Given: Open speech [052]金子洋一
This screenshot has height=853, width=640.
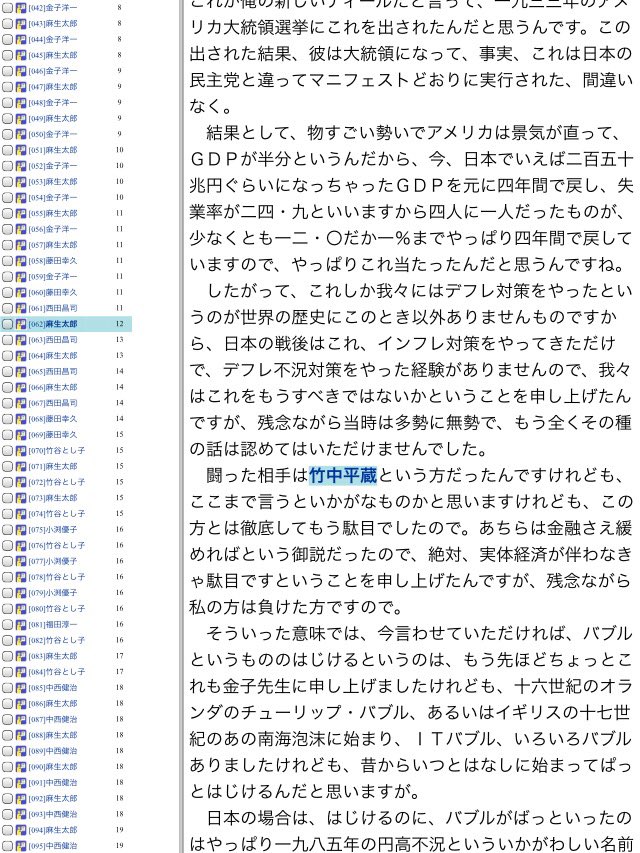Looking at the screenshot, I should coord(53,166).
